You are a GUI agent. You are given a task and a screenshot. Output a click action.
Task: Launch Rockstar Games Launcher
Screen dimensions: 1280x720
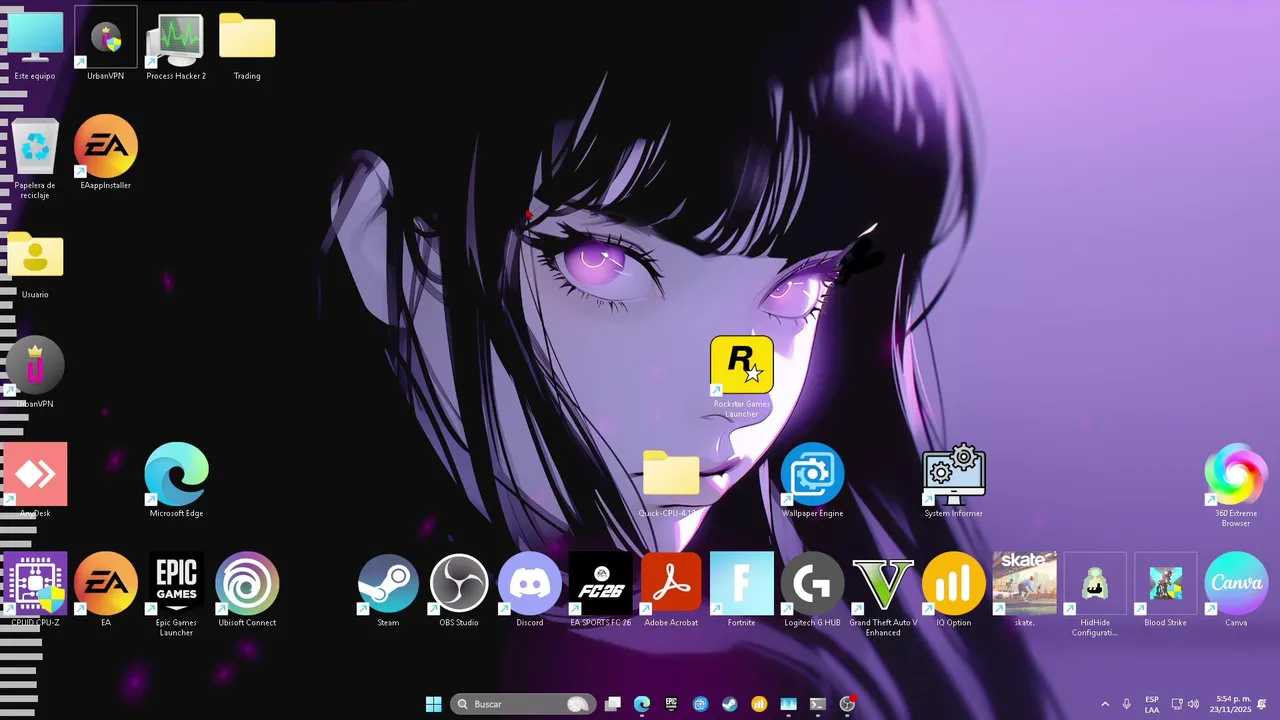click(742, 375)
